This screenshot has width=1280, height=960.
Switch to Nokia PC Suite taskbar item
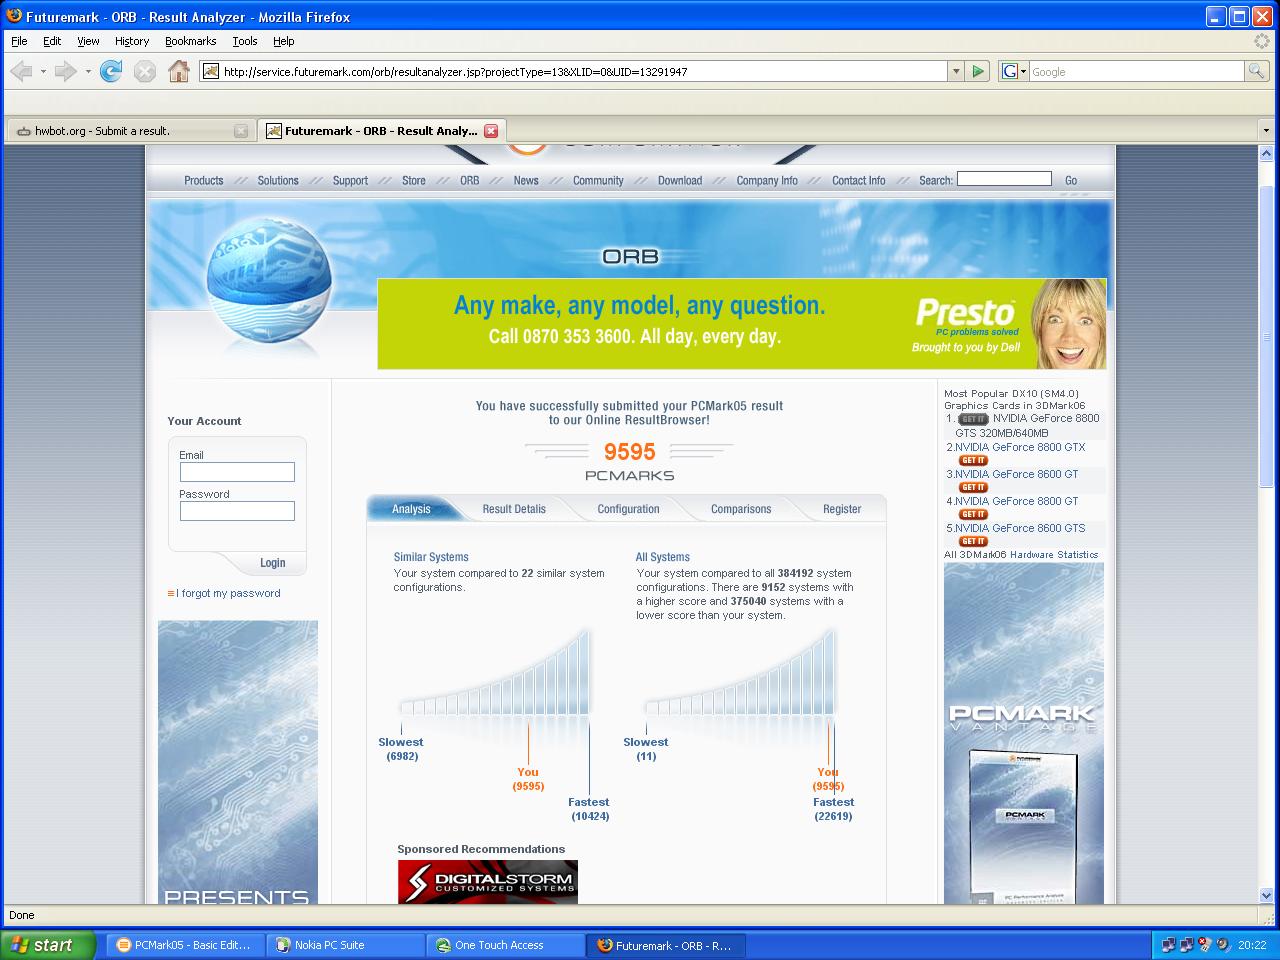346,945
